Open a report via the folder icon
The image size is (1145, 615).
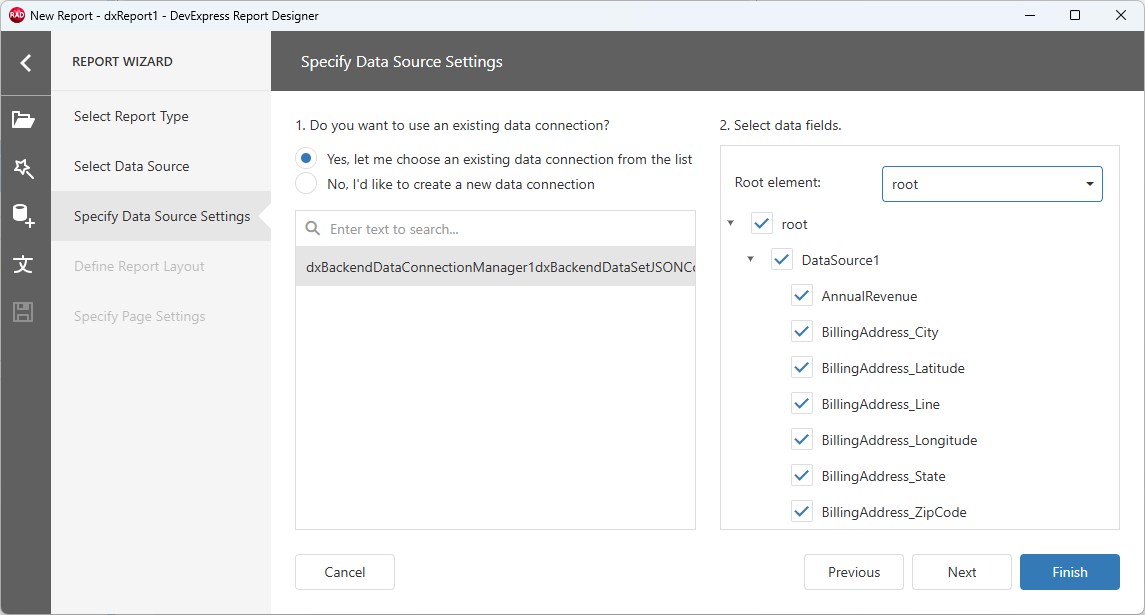pyautogui.click(x=25, y=117)
